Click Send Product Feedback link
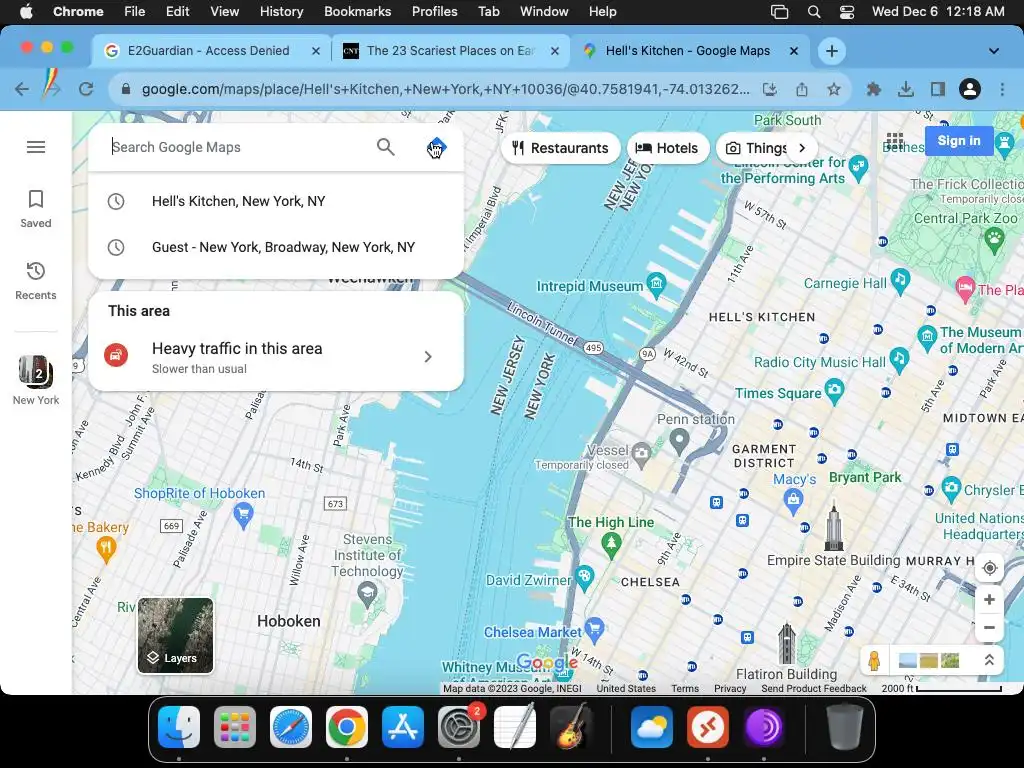This screenshot has height=768, width=1024. tap(814, 688)
